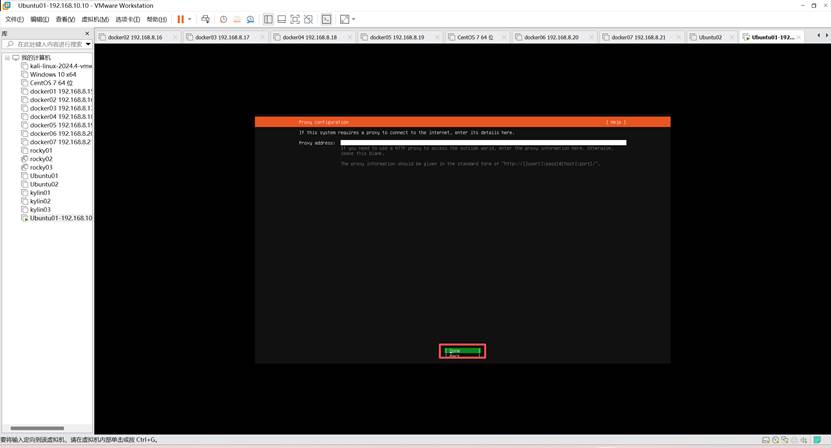The width and height of the screenshot is (831, 448).
Task: Click Back on the proxy screen
Action: 462,356
